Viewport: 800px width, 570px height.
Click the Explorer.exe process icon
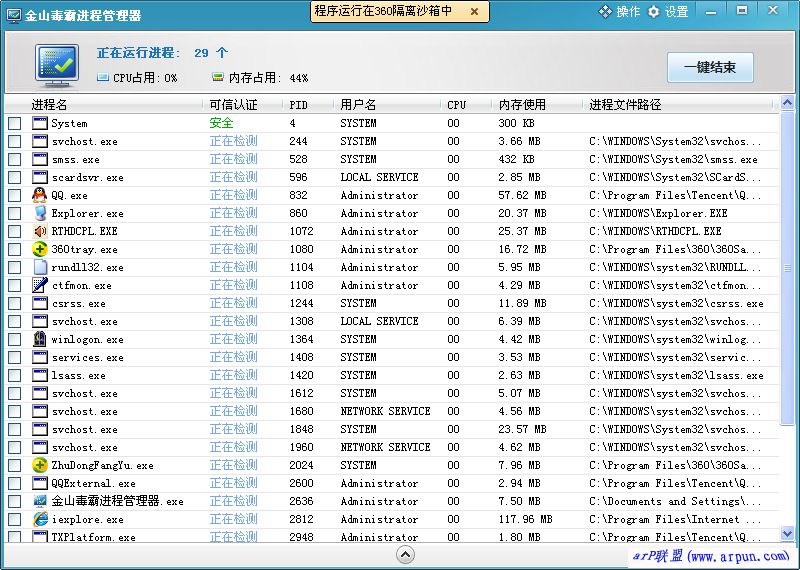pos(40,213)
